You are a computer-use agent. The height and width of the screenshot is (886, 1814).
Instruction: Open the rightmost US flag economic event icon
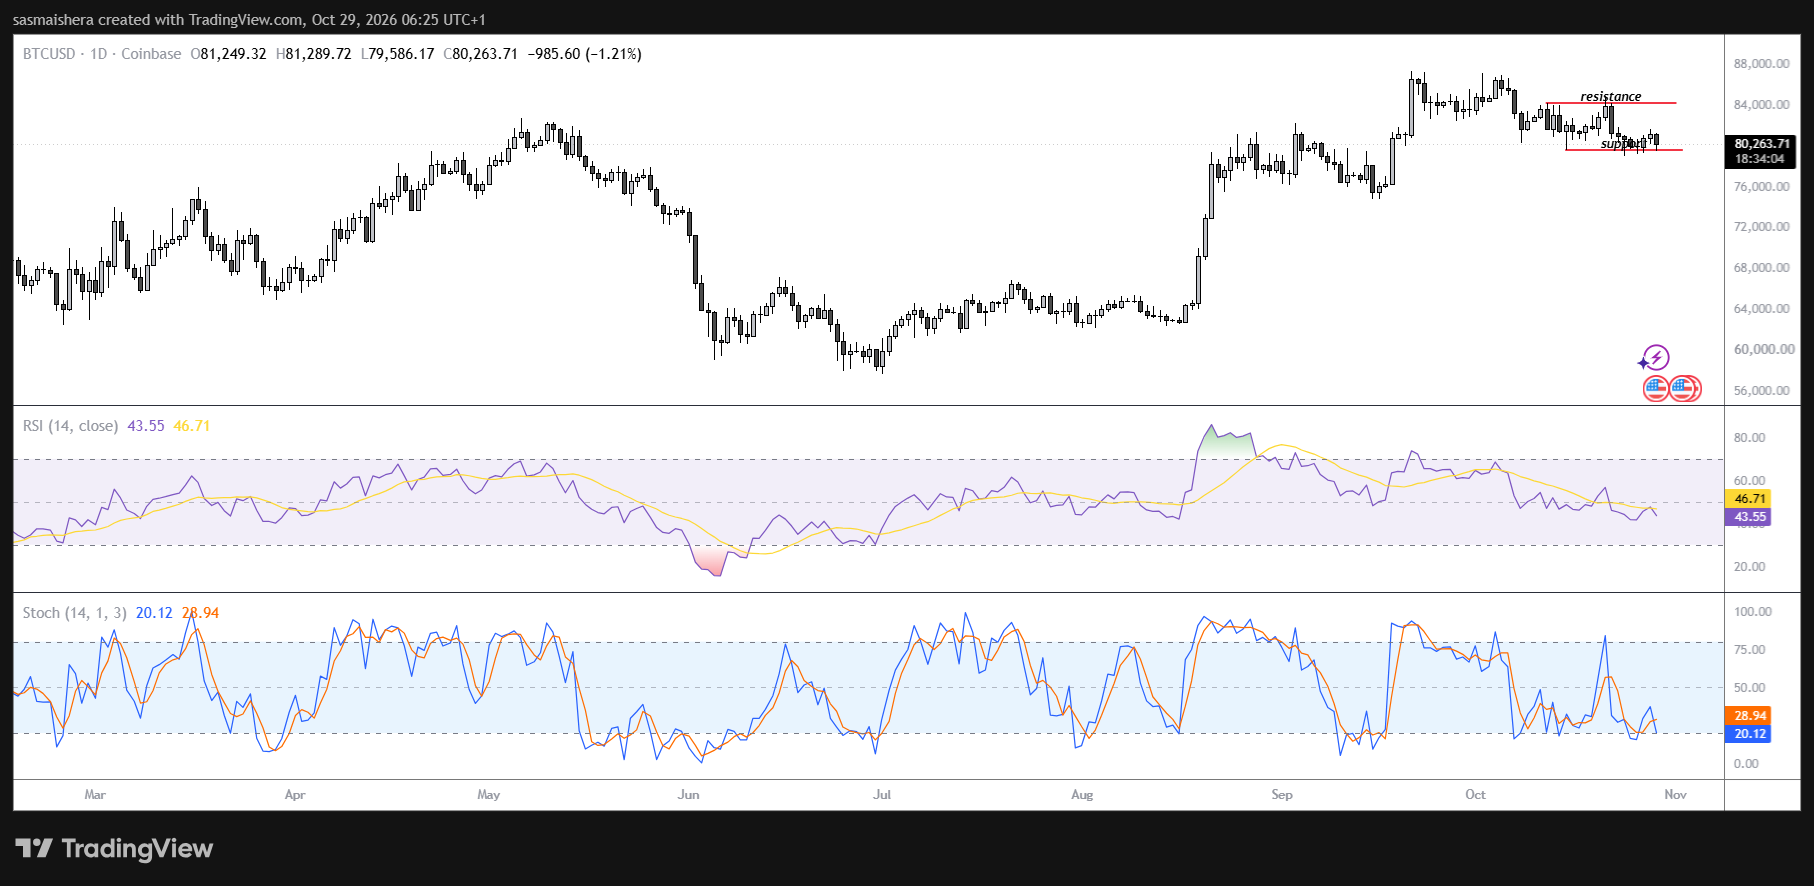[1685, 388]
